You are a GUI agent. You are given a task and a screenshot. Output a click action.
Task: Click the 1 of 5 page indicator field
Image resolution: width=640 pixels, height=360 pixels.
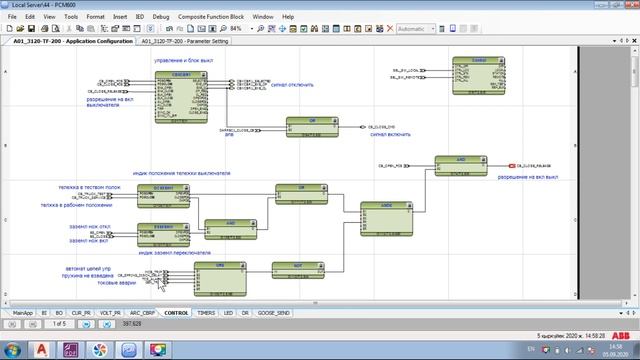pos(59,324)
